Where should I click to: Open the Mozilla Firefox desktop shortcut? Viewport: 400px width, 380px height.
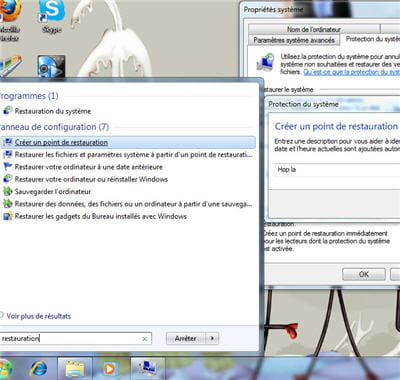9,20
